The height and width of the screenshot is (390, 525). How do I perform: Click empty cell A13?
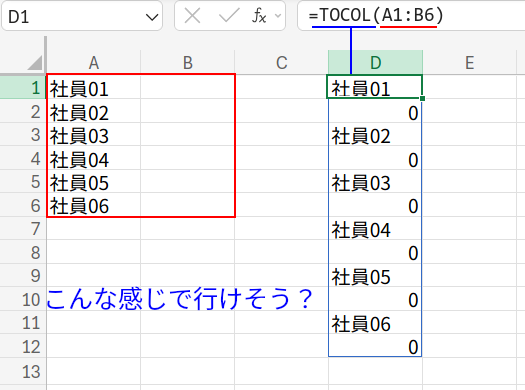(94, 371)
